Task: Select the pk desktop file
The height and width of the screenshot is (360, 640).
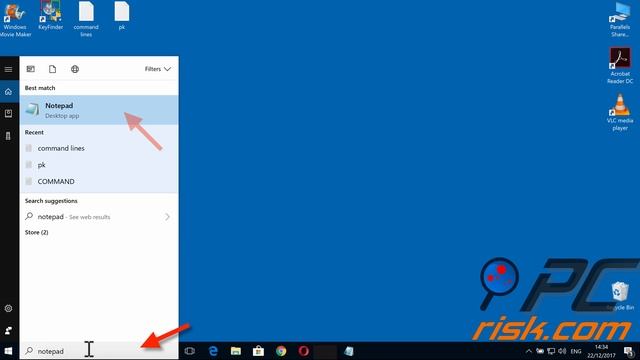Action: (x=122, y=16)
